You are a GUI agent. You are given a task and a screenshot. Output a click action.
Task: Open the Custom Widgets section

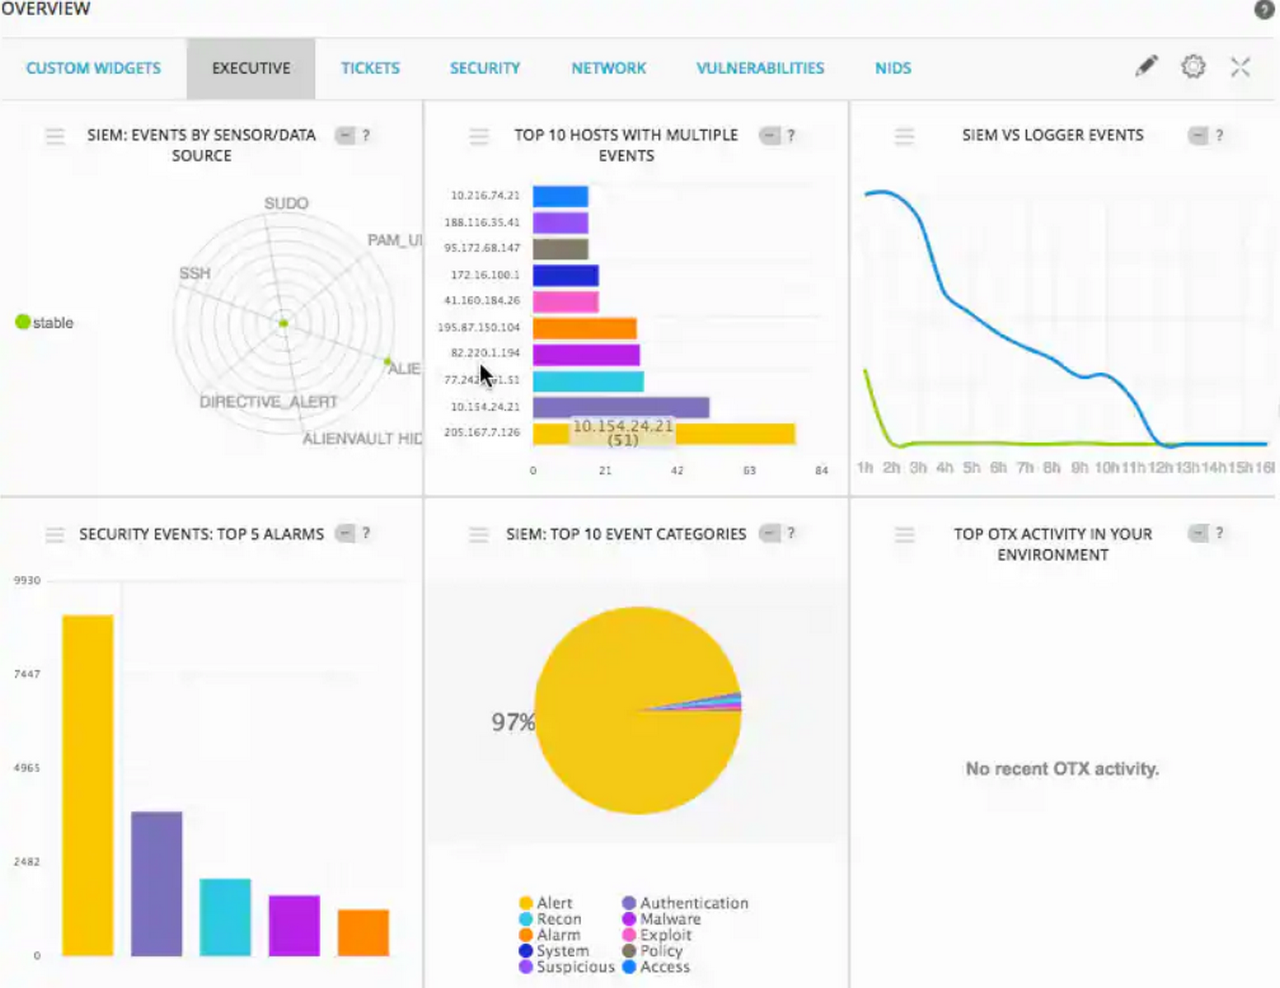(x=93, y=67)
